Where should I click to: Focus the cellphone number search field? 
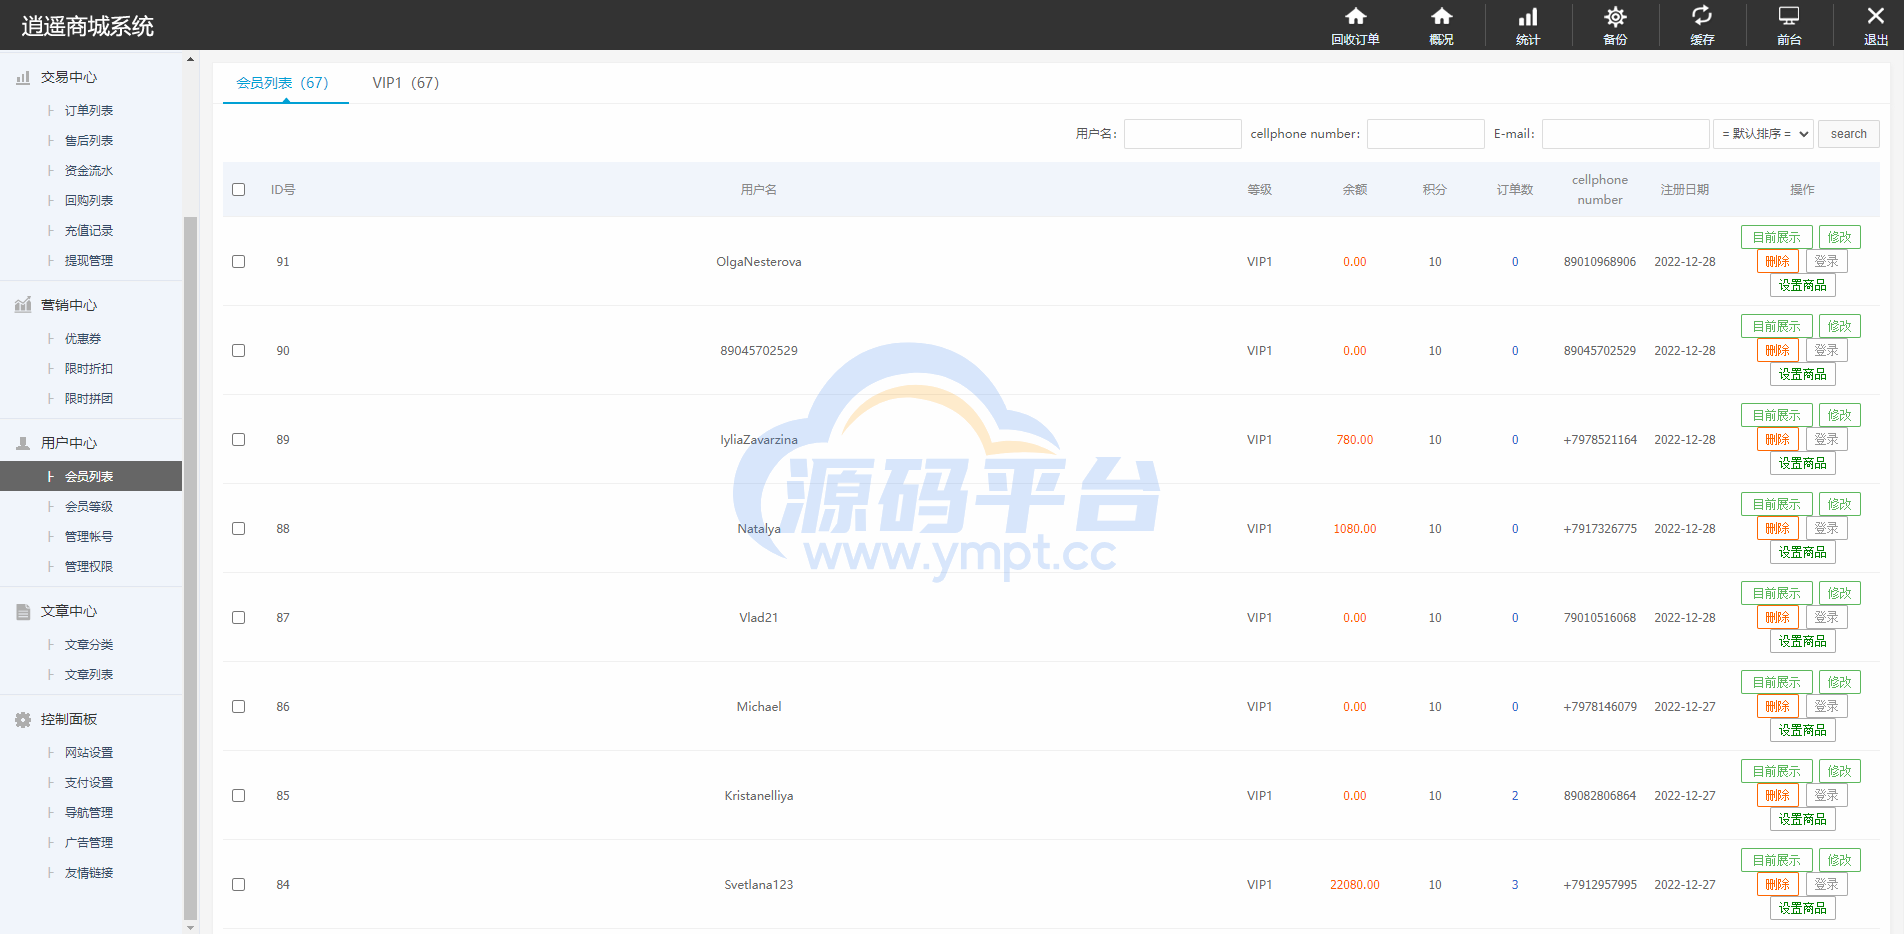click(x=1425, y=134)
